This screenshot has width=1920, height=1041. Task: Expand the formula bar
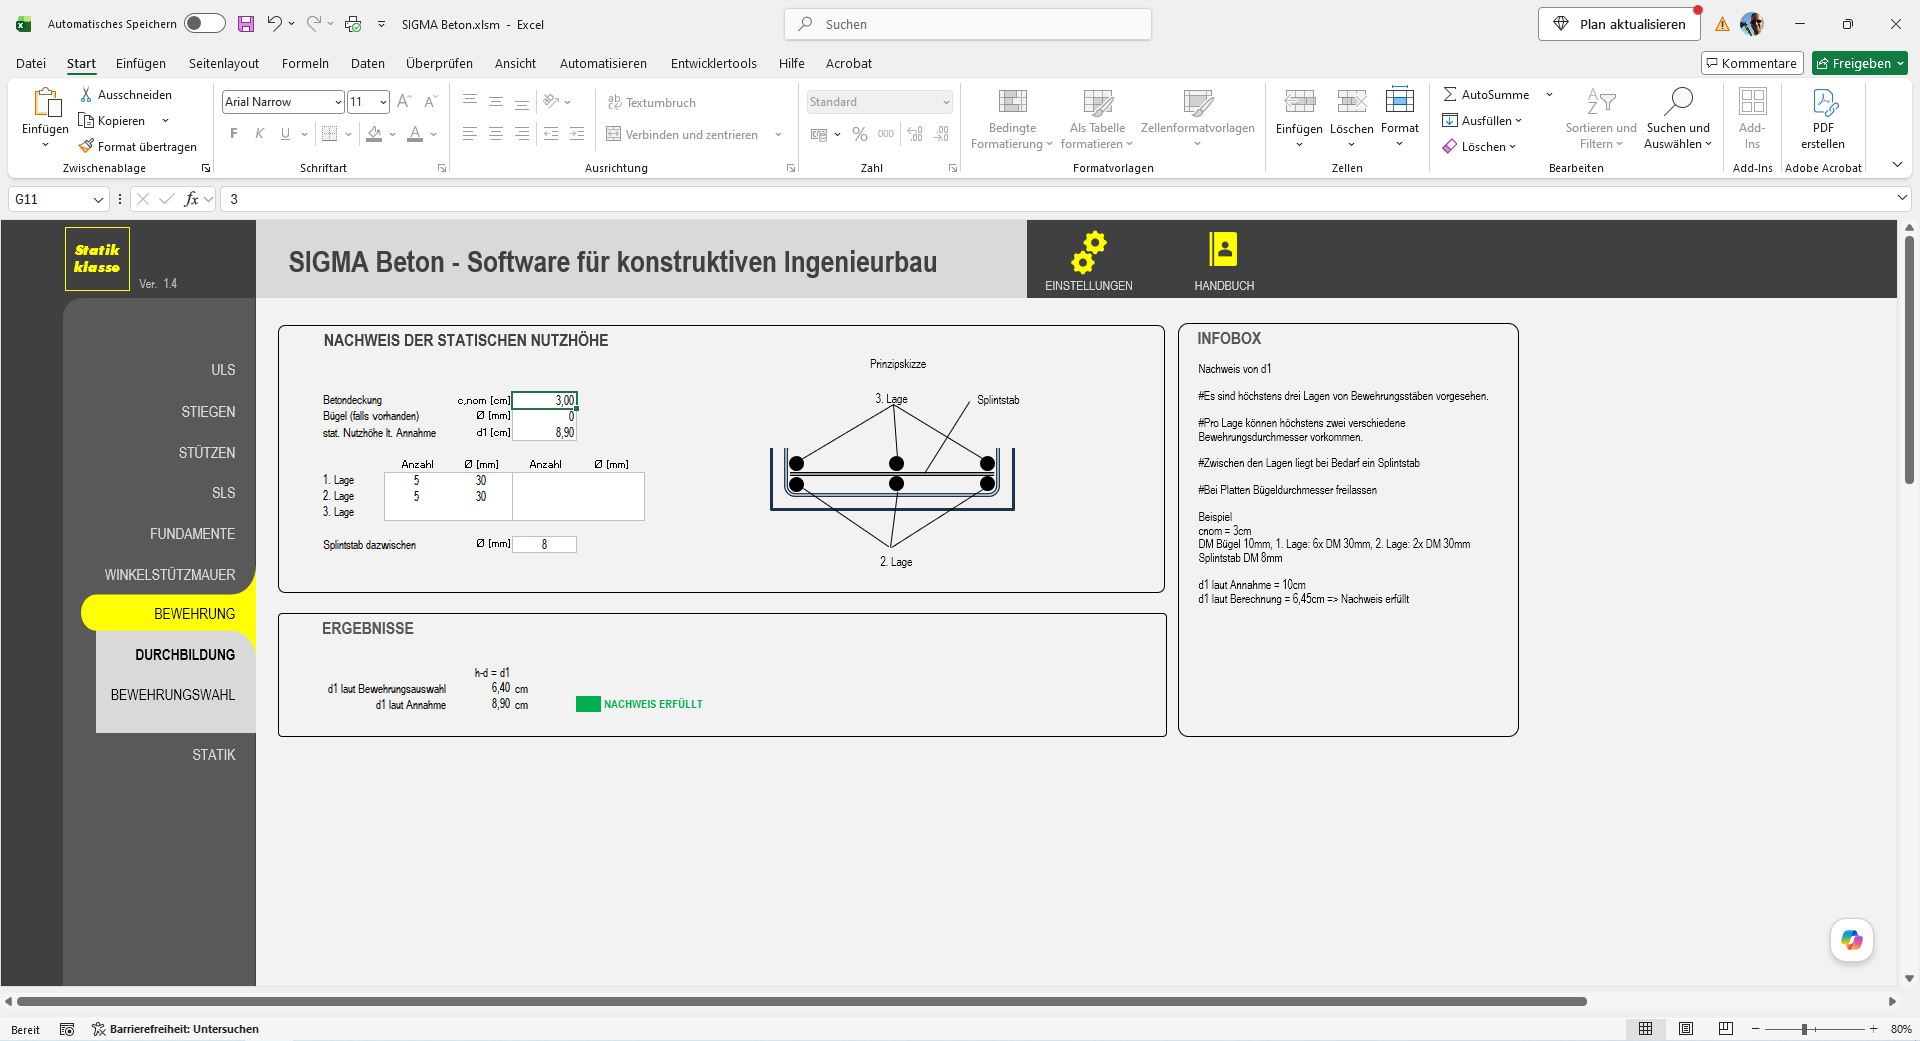pos(1902,199)
